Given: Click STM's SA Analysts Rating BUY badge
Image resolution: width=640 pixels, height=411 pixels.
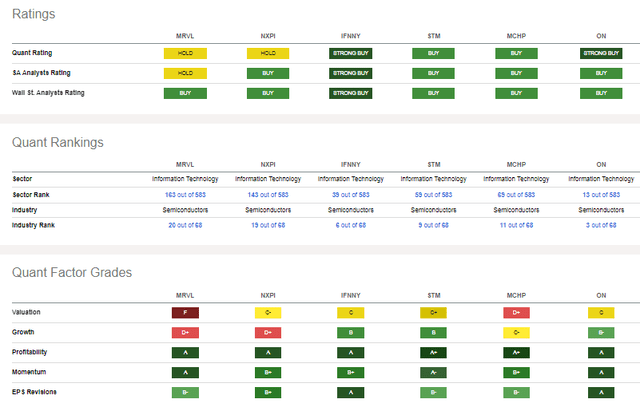Looking at the screenshot, I should pos(433,73).
